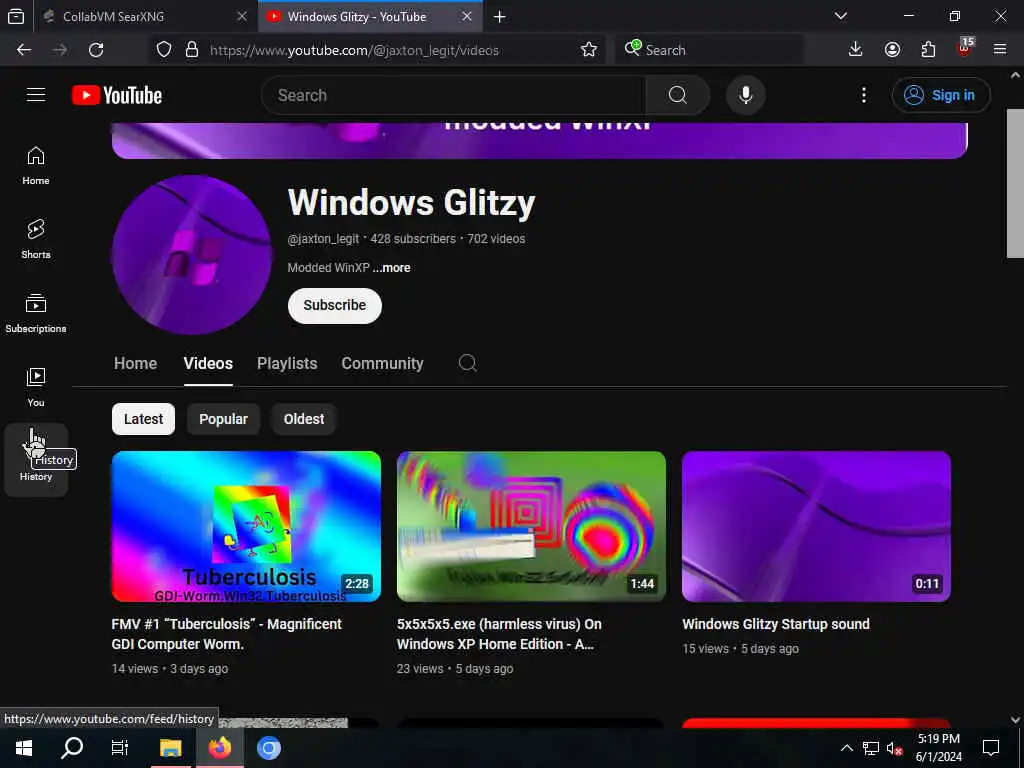Open Firefox downloads panel
The height and width of the screenshot is (768, 1024).
click(x=855, y=50)
